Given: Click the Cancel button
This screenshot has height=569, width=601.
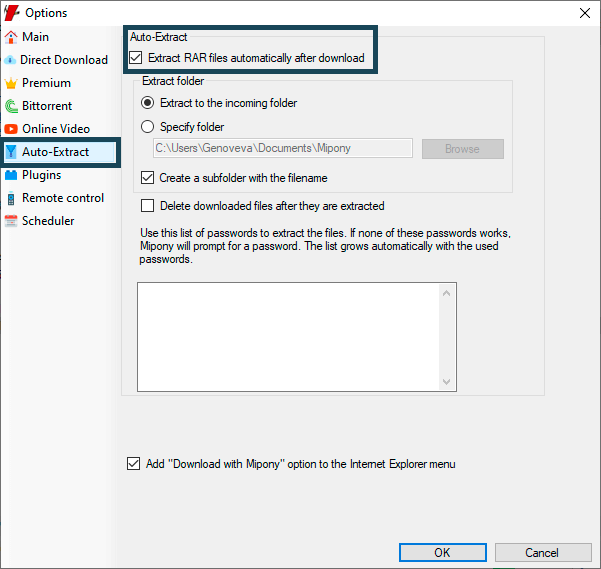Looking at the screenshot, I should point(543,553).
